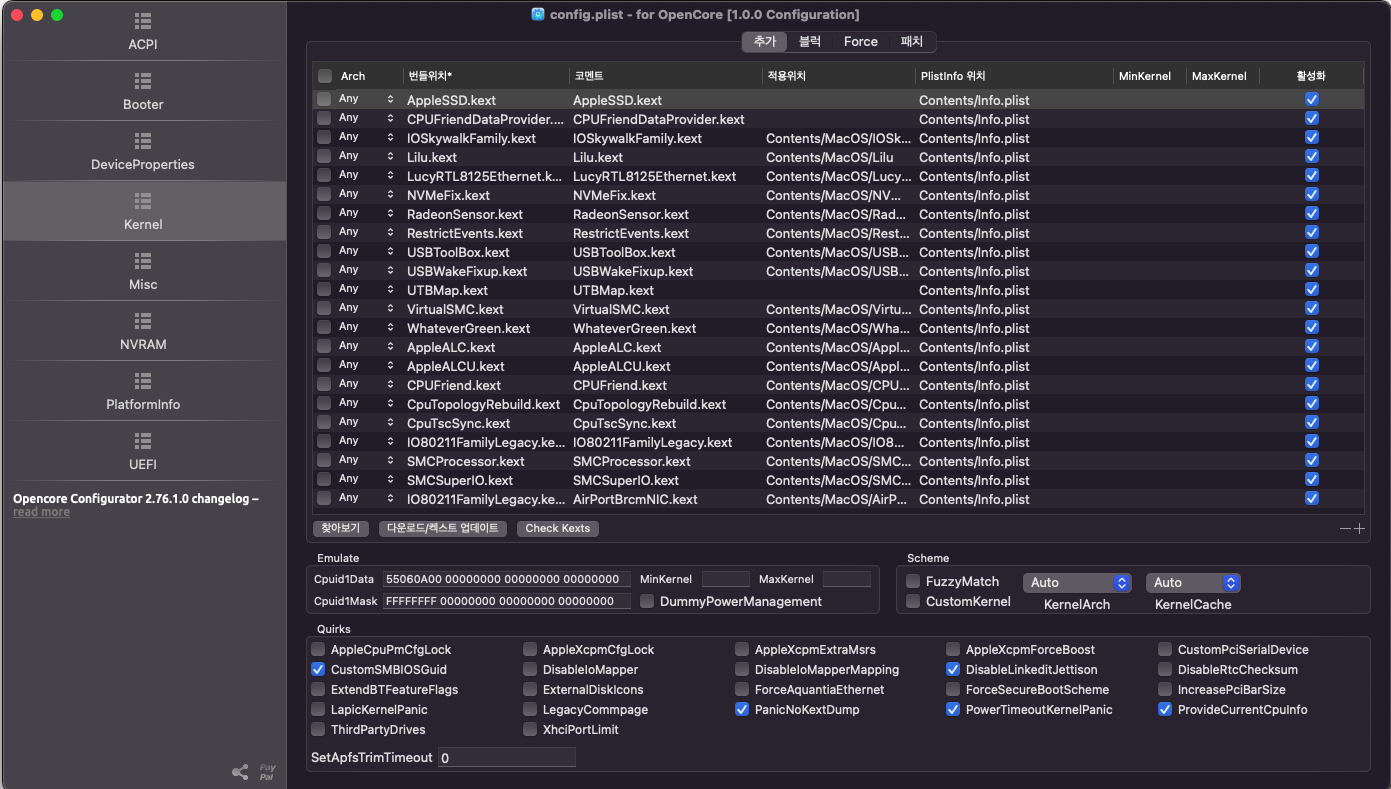Screen dimensions: 1391x789
Task: Switch to the 패치 tab
Action: pyautogui.click(x=912, y=41)
